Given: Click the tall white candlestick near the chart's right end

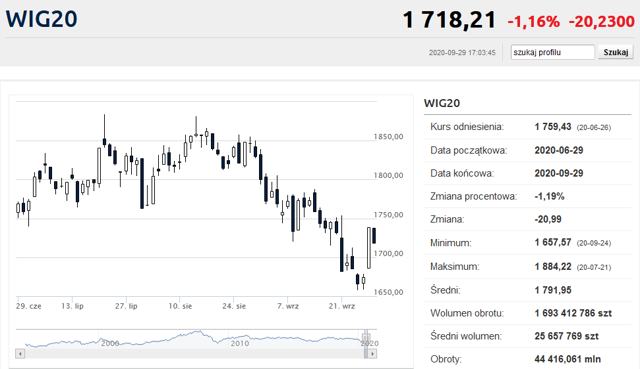Looking at the screenshot, I should (x=369, y=248).
